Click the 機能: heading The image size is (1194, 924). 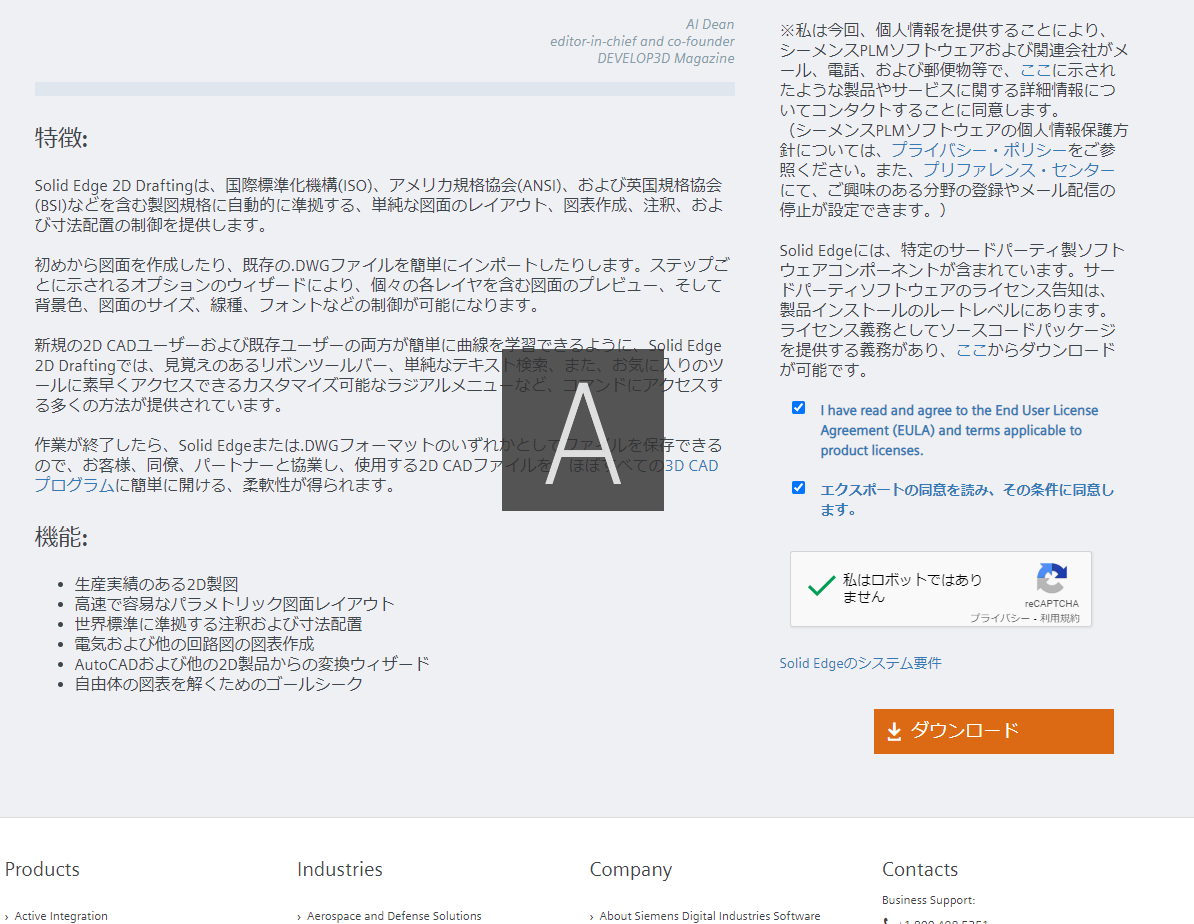point(61,537)
